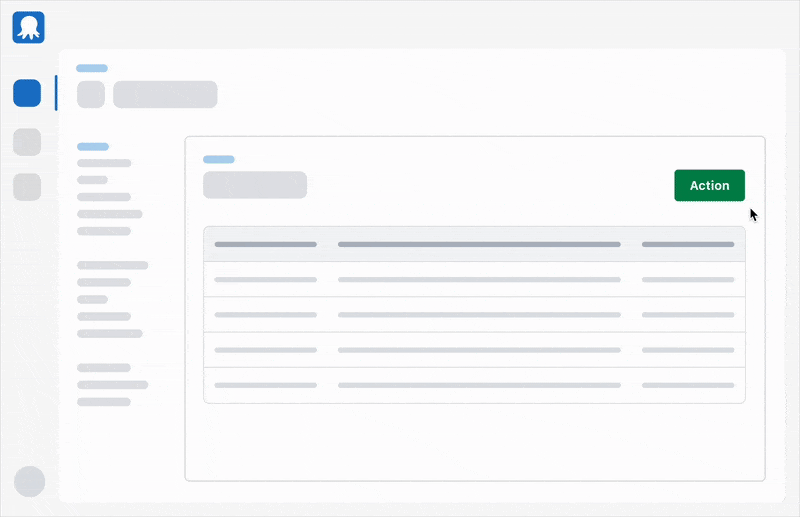Click the wide middle table column header
Screen dimensions: 800x517
[479, 244]
